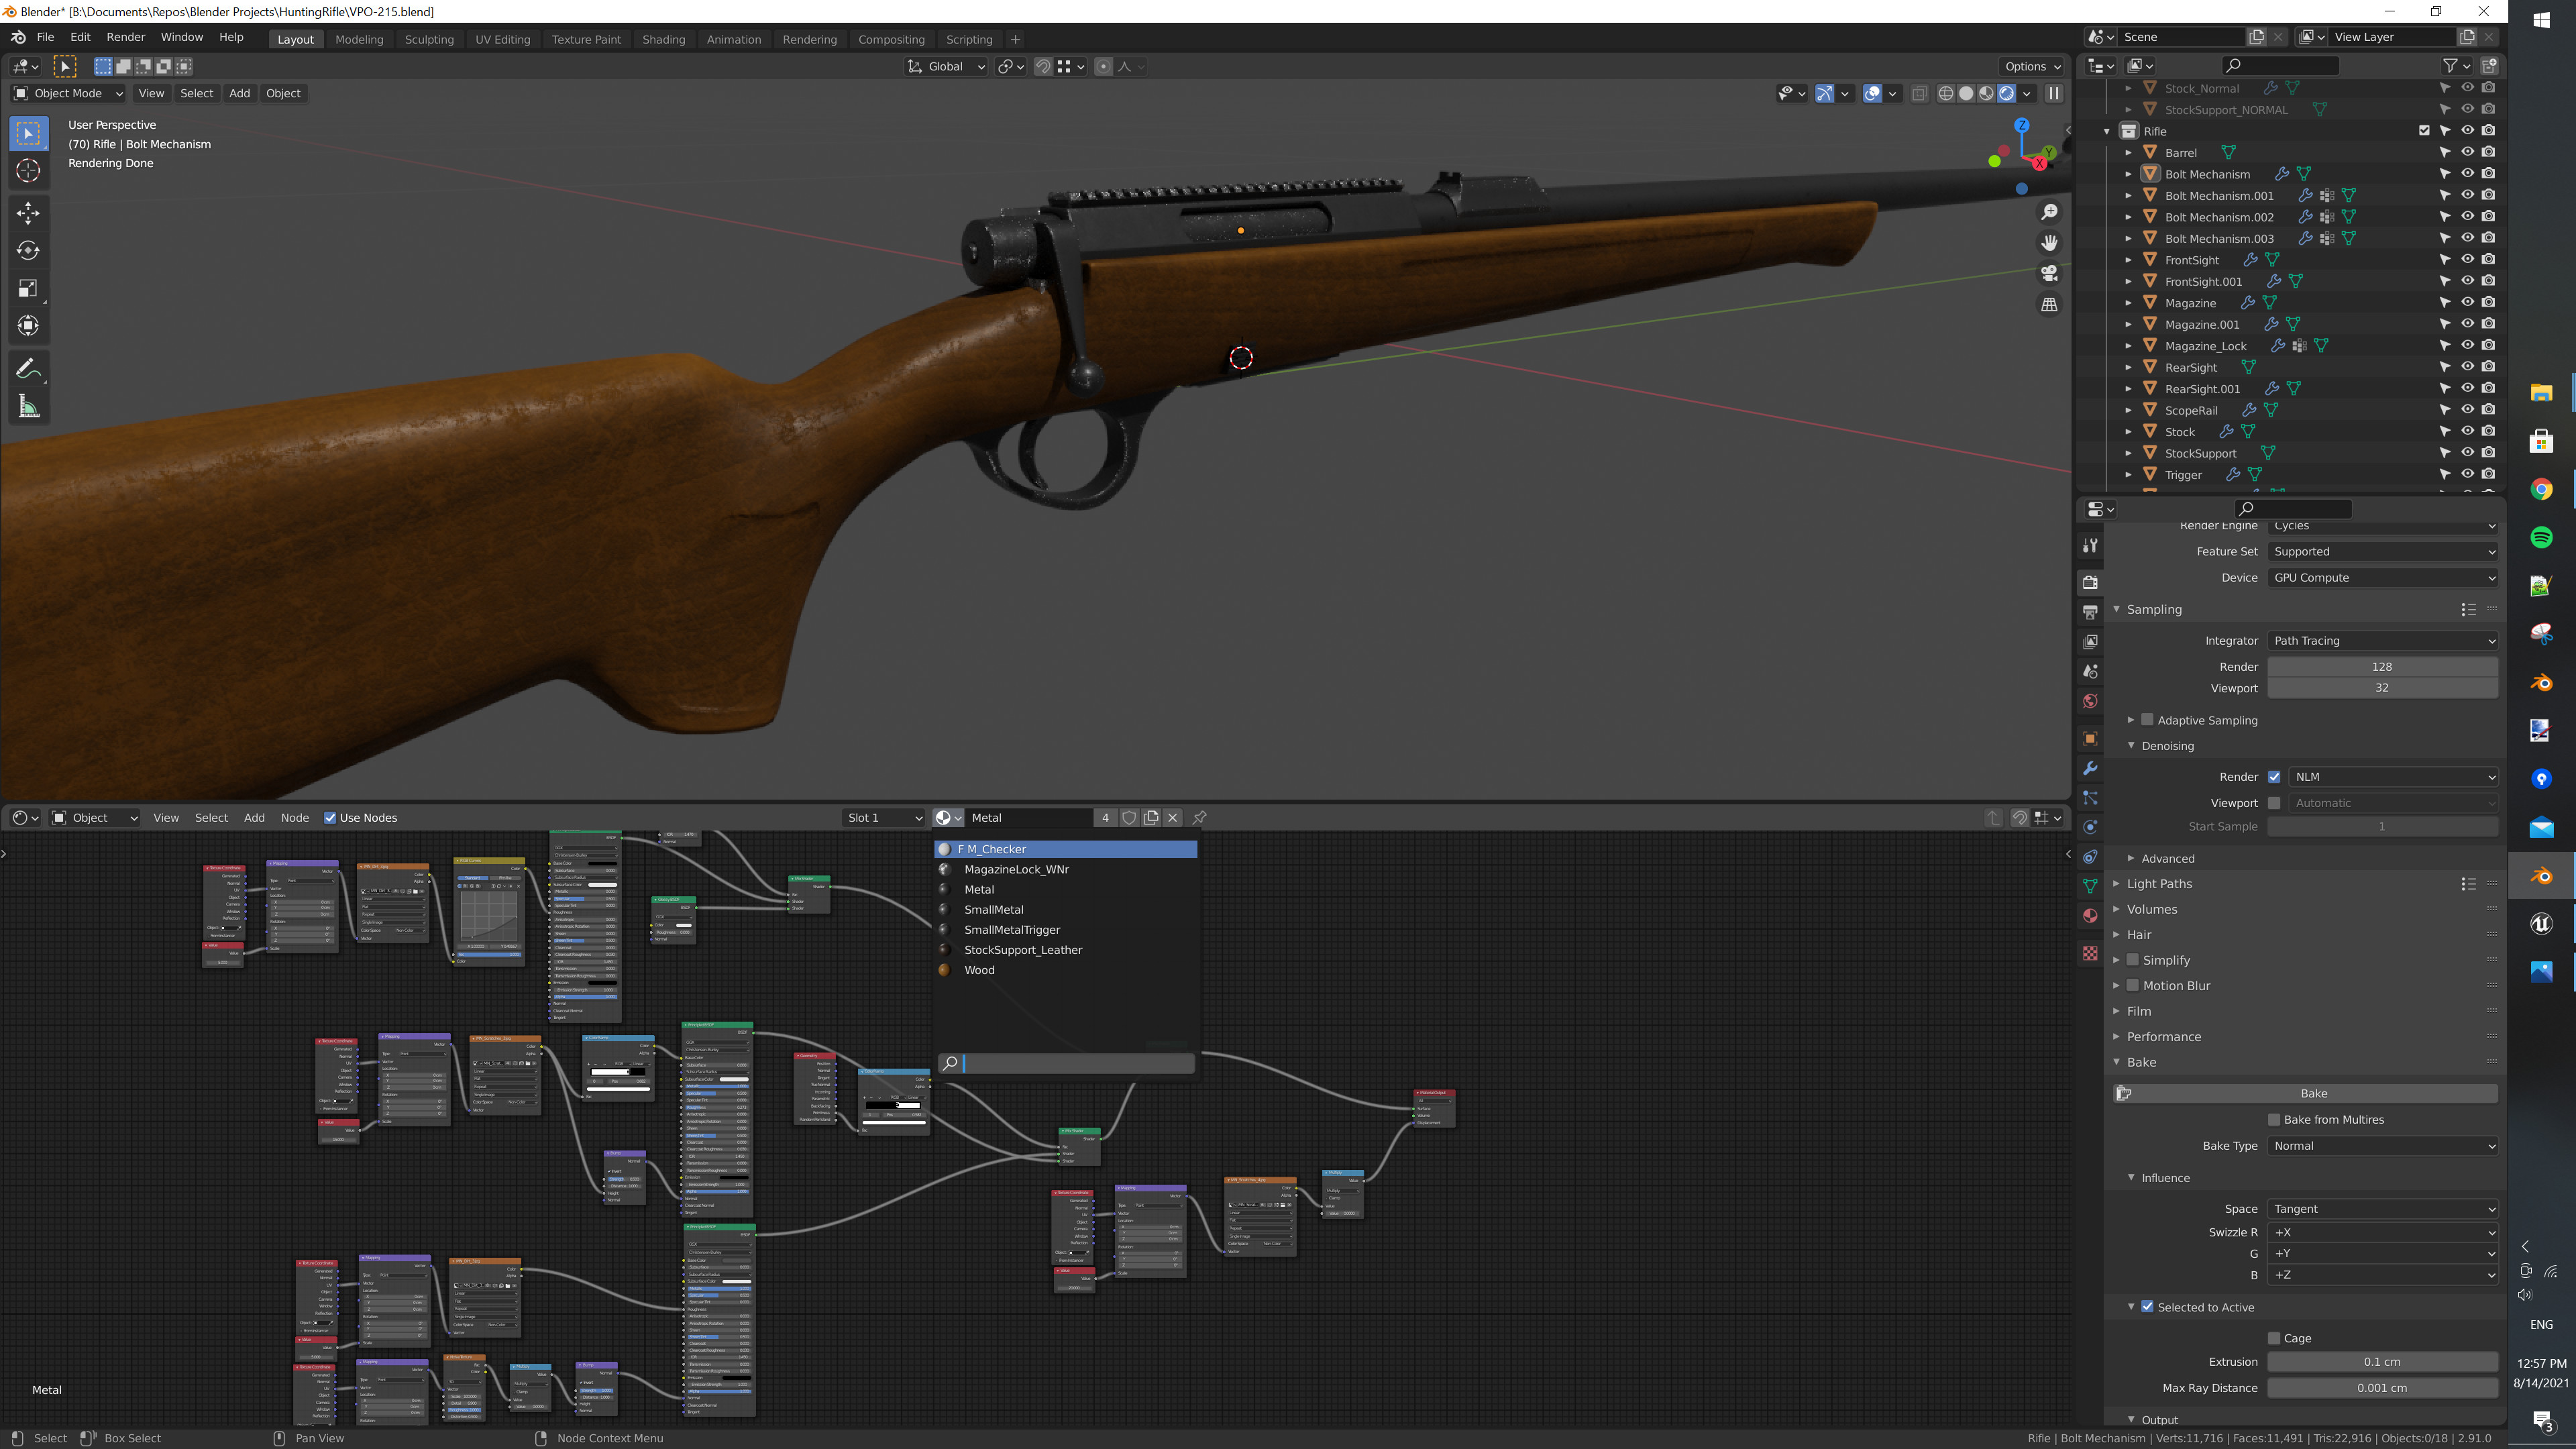
Task: Select the Move tool in the viewport toolbar
Action: click(28, 212)
